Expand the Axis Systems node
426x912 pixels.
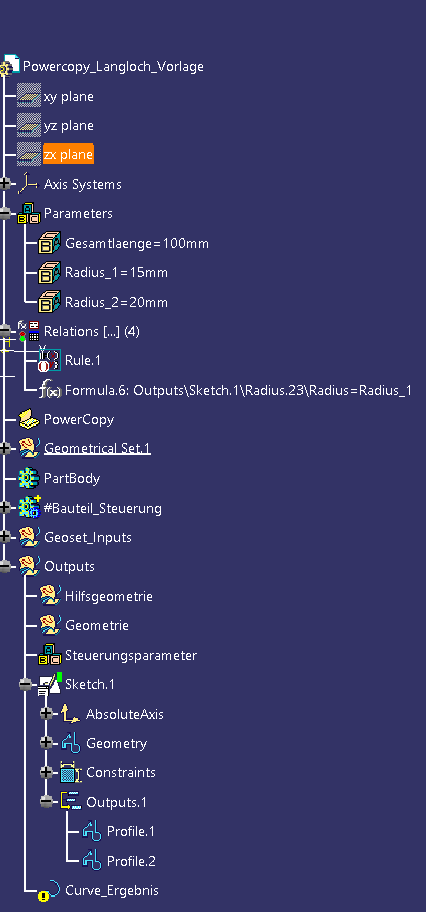tap(6, 184)
